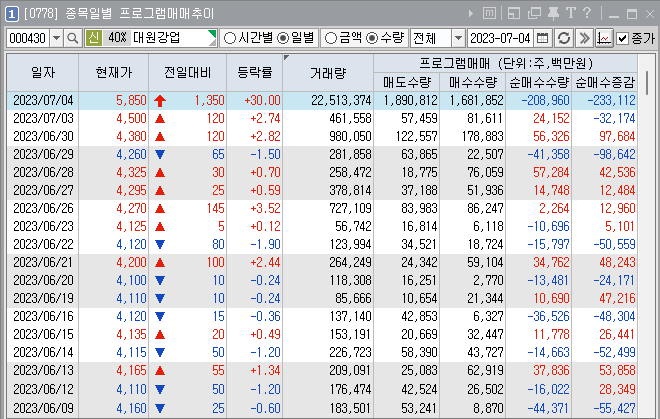Click the 매수수량 column header

tap(473, 82)
